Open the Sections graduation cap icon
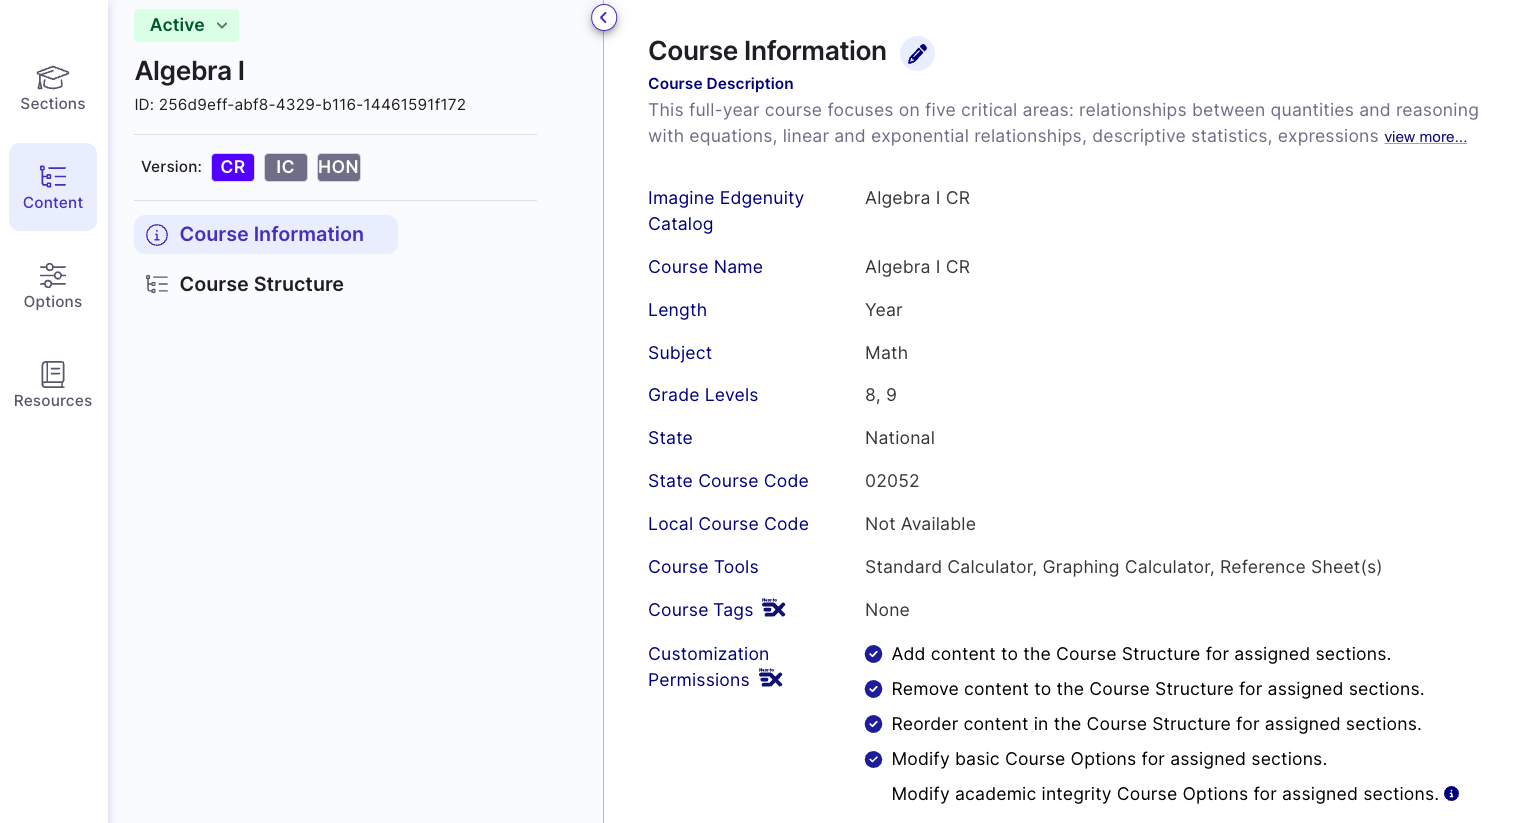 (53, 78)
